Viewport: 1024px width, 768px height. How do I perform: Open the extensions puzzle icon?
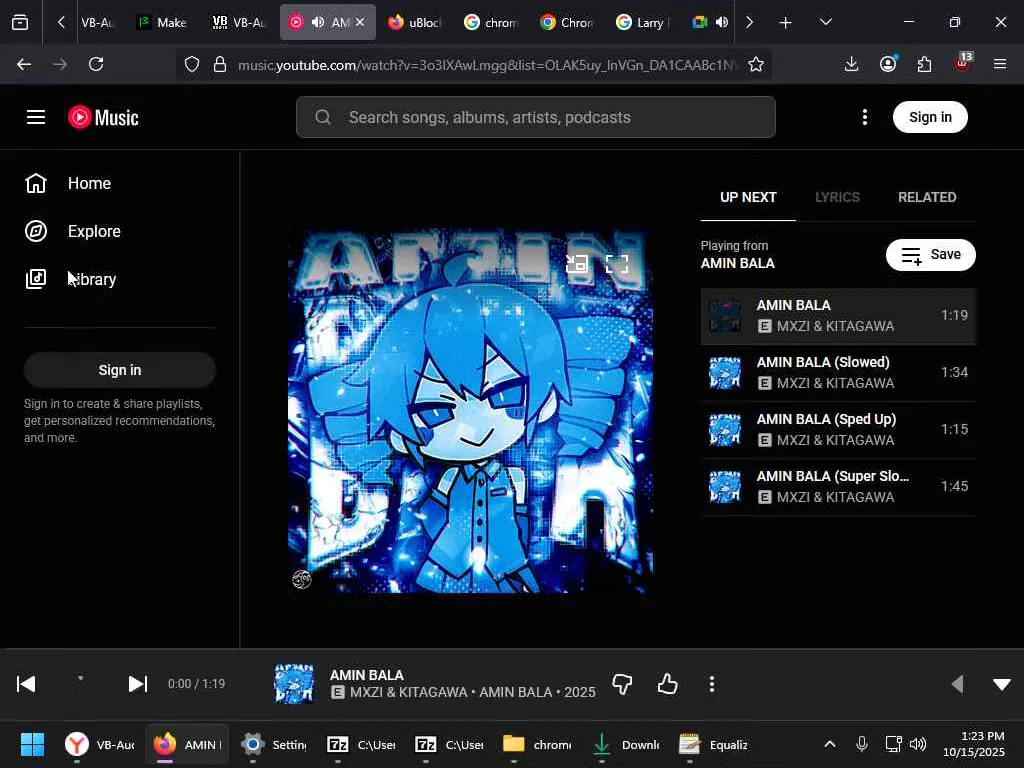(924, 64)
